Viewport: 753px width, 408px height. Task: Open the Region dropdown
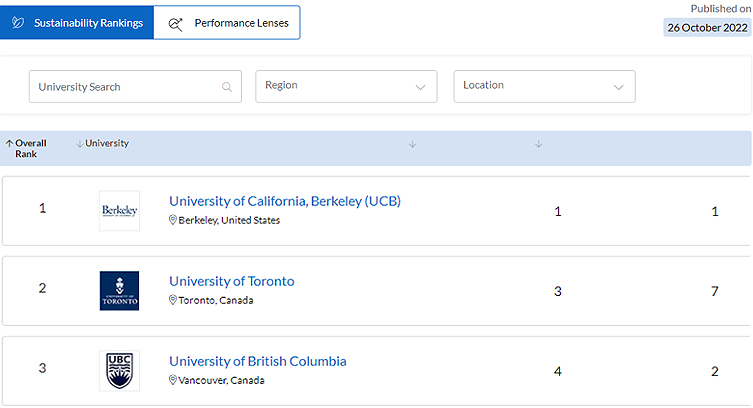346,86
